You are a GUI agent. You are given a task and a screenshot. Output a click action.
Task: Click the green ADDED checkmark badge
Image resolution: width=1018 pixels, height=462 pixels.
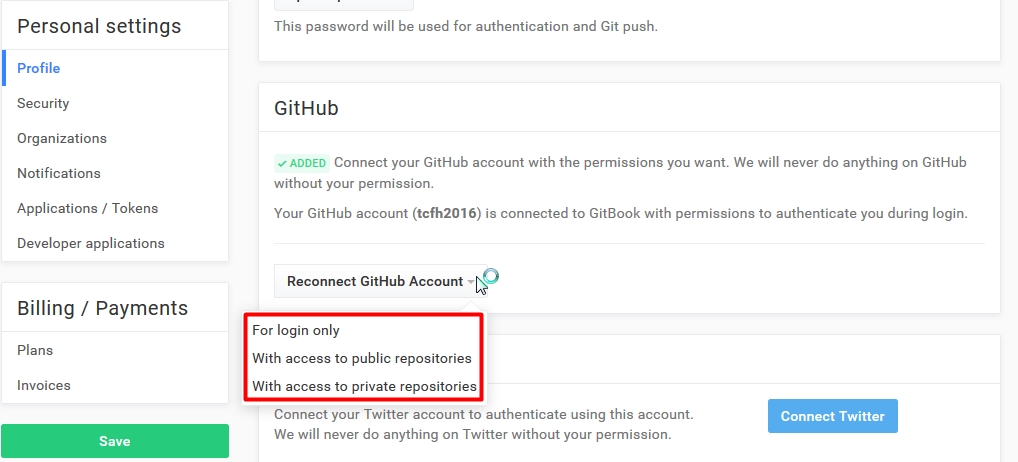pos(302,163)
